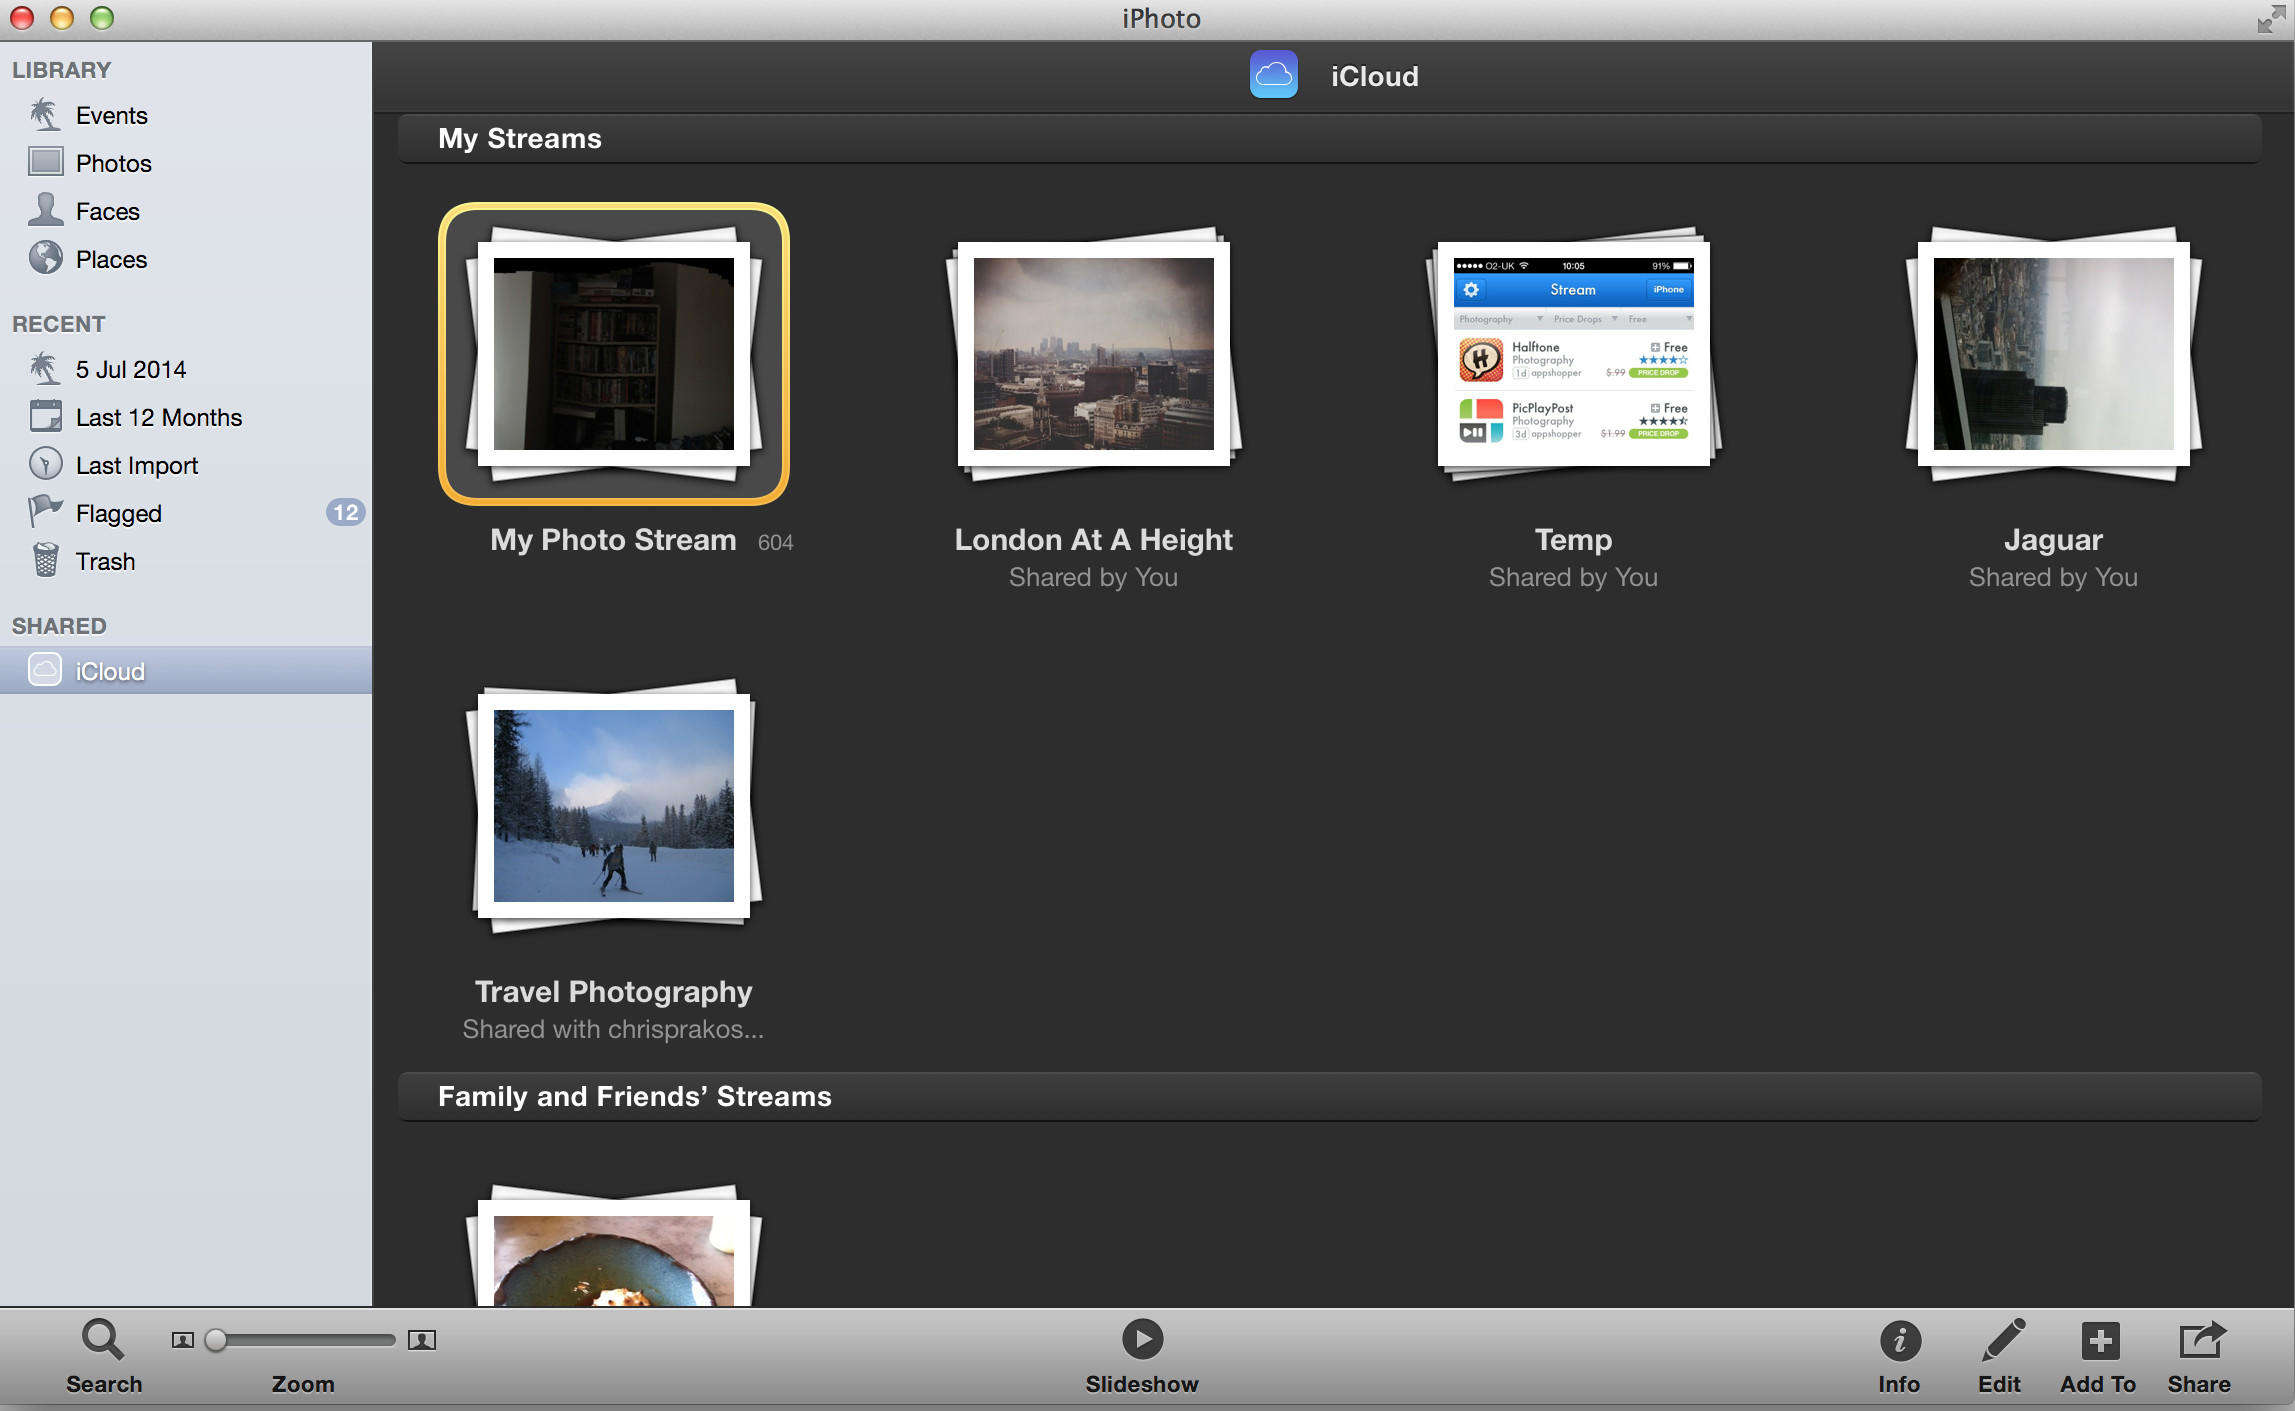Click the 5 Jul 2014 recent event

[131, 369]
